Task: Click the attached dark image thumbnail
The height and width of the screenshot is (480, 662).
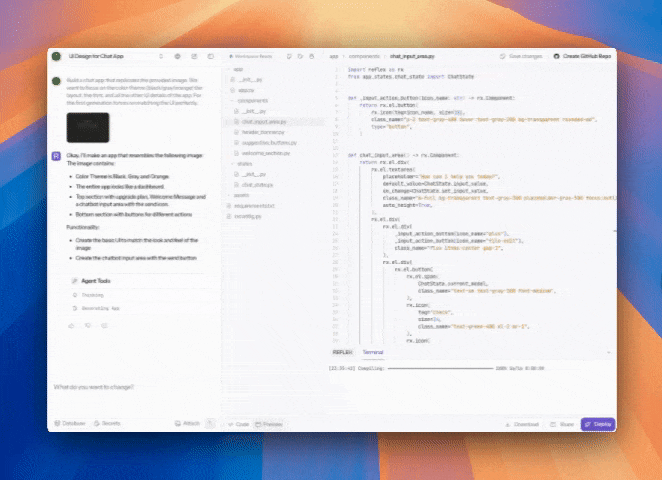Action: coord(88,127)
